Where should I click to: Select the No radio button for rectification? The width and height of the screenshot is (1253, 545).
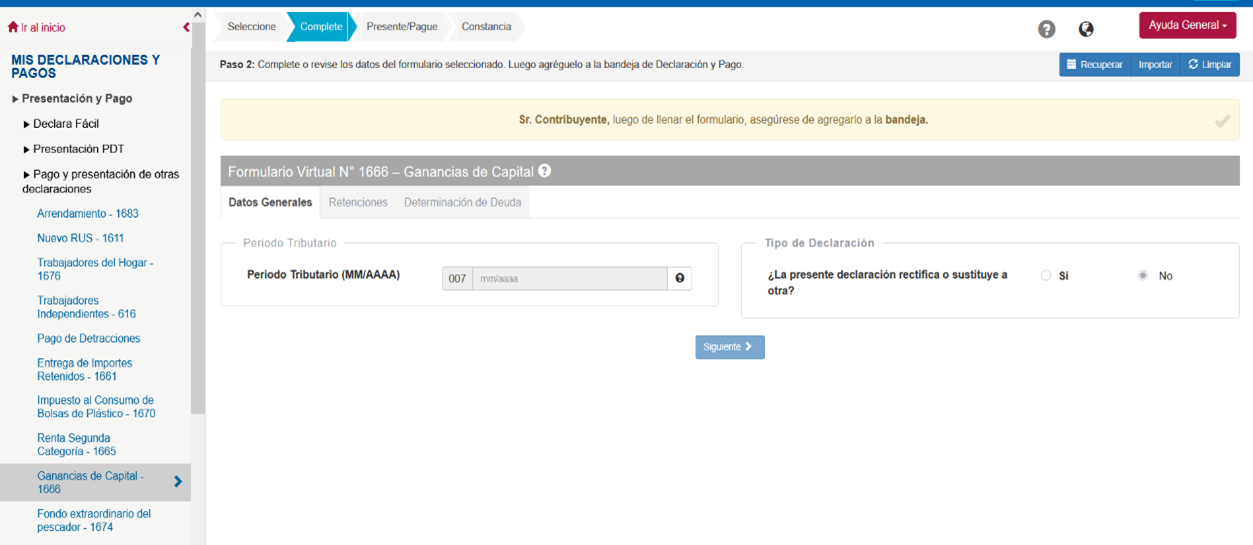tap(1143, 276)
